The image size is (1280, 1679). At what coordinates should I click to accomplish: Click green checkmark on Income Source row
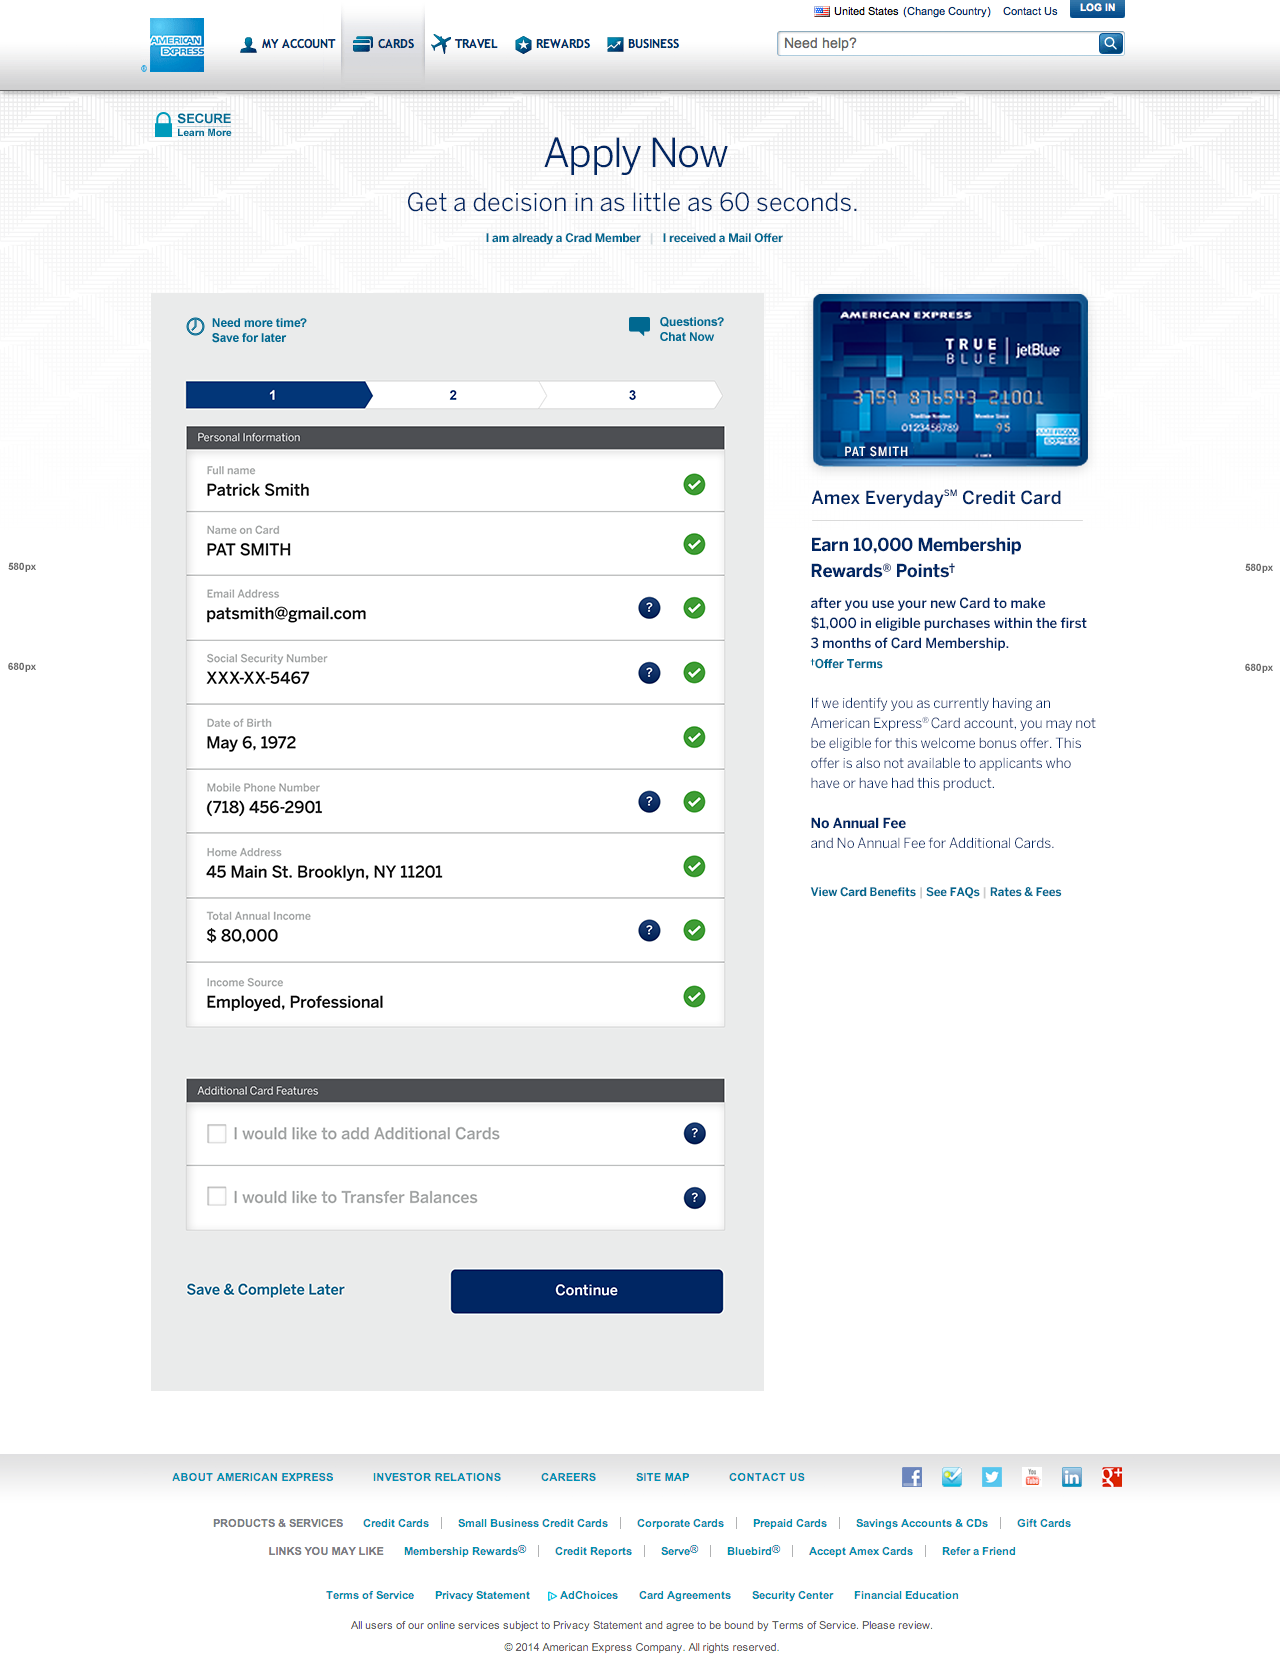point(694,996)
